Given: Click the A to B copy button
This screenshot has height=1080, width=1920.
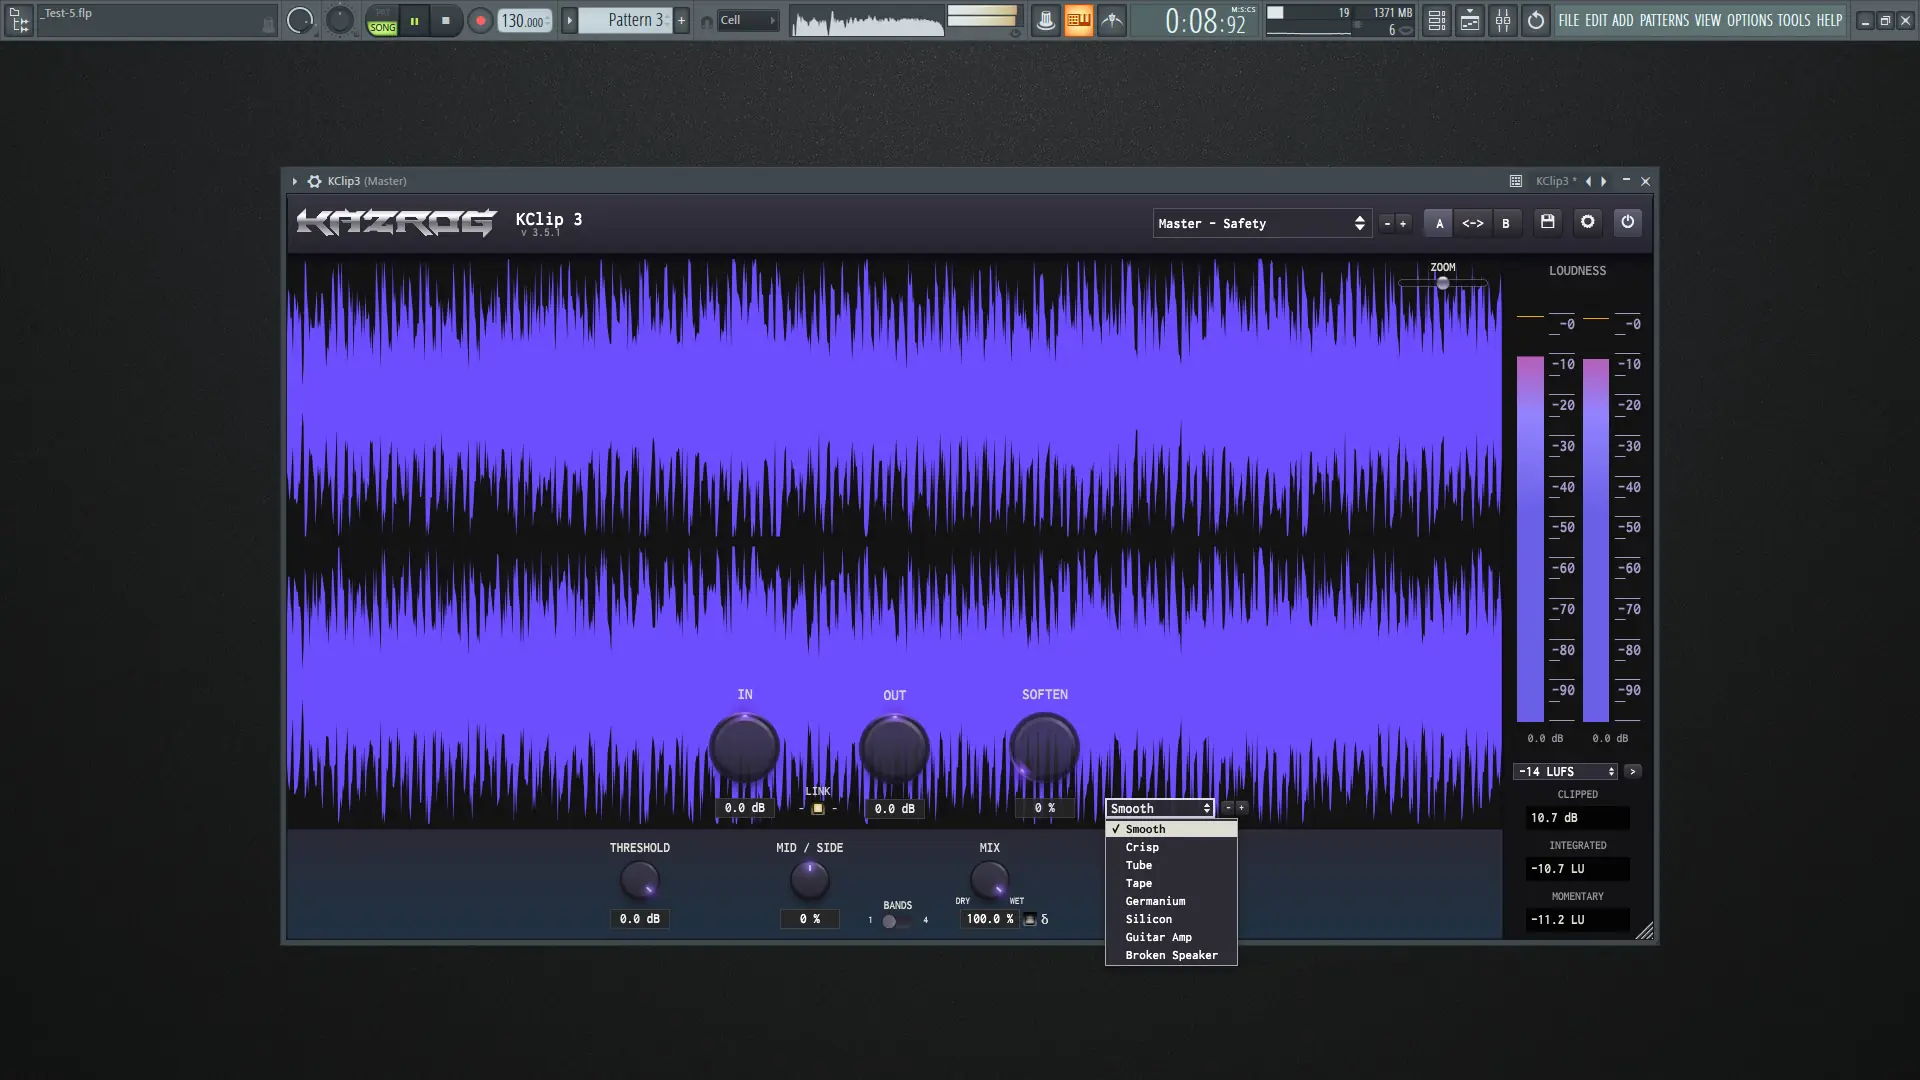Looking at the screenshot, I should coord(1472,223).
